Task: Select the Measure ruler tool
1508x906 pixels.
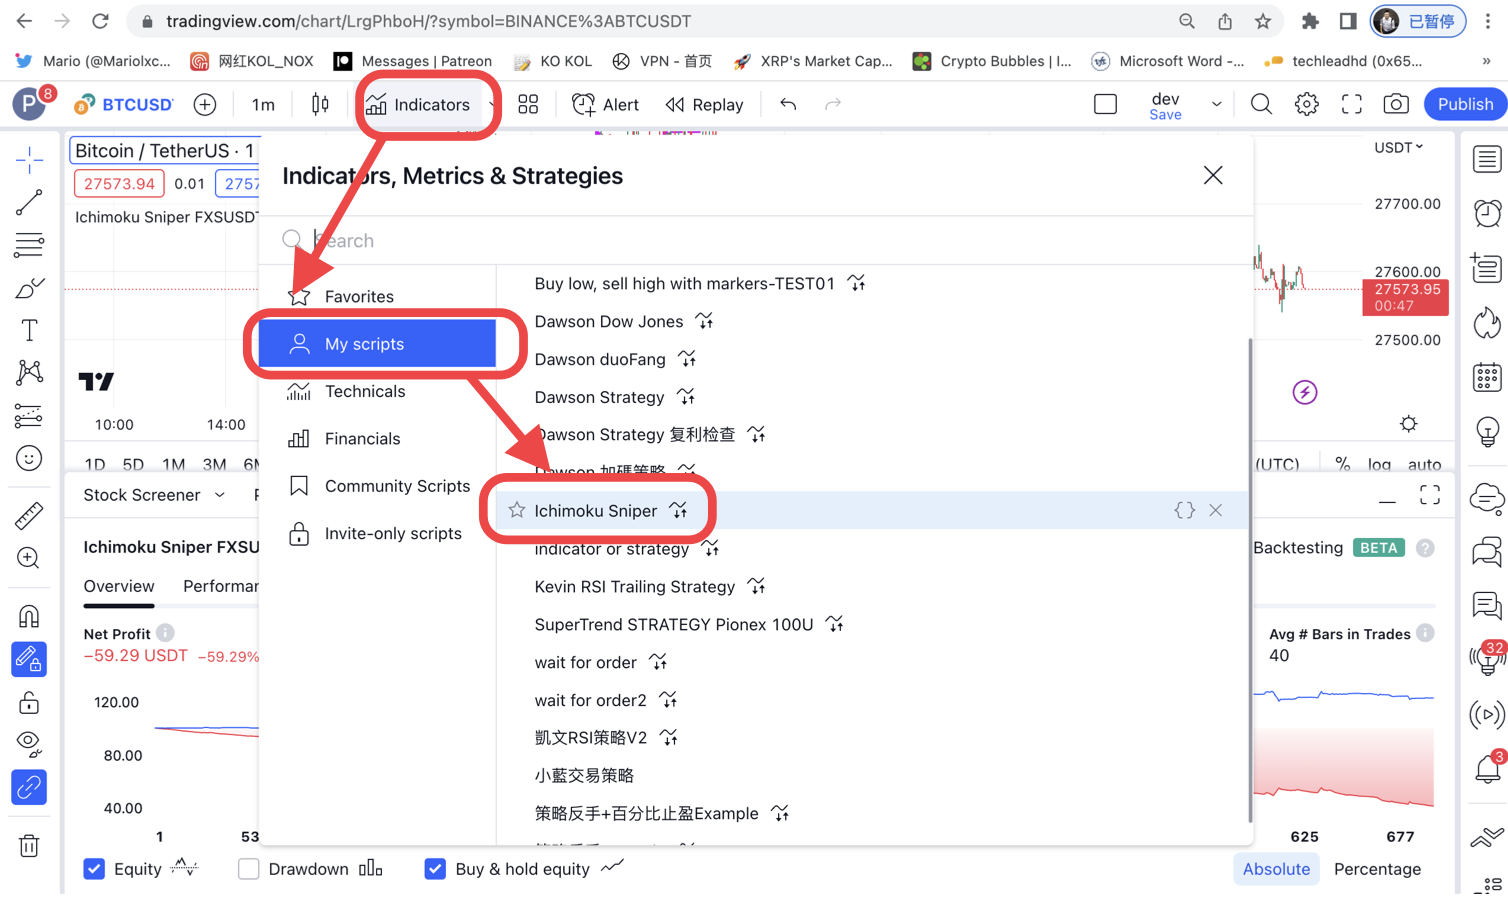Action: [29, 516]
